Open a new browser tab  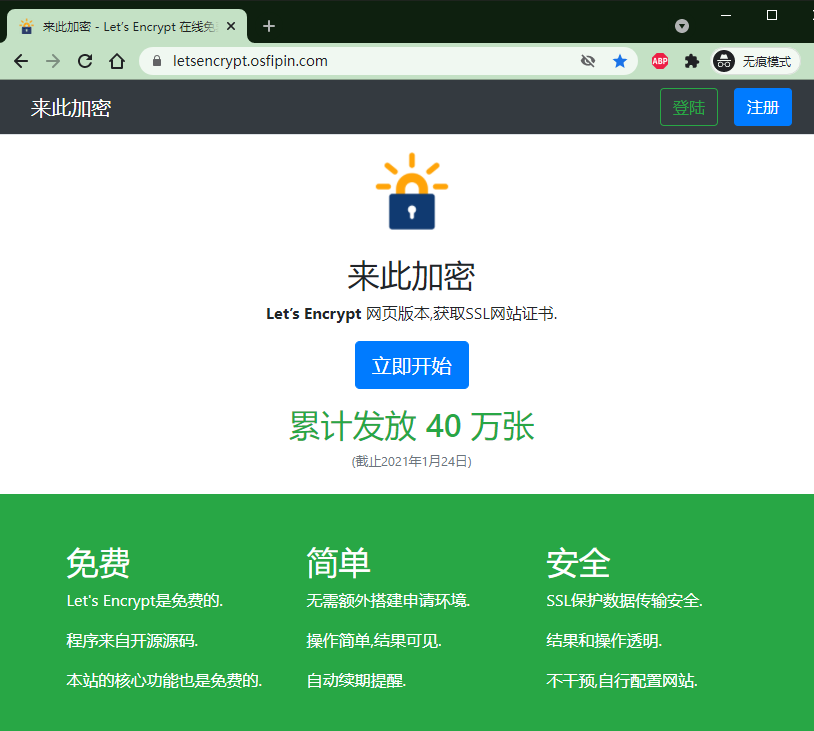click(268, 26)
